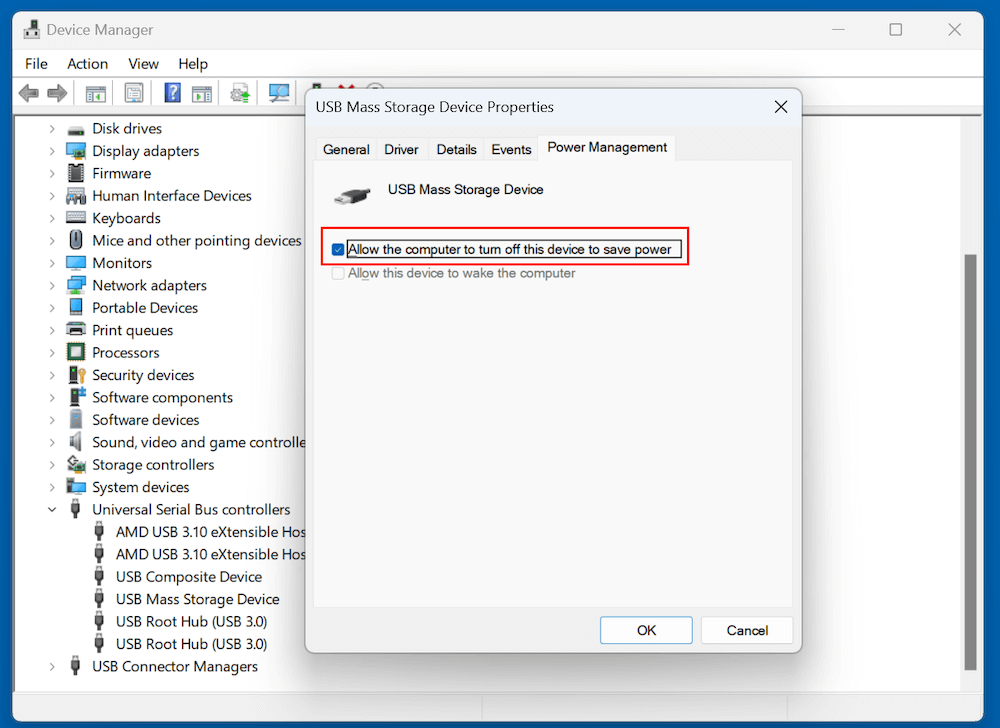Click the Device Manager vertical scrollbar thumb
Screen dimensions: 1000x728
pyautogui.click(x=970, y=462)
